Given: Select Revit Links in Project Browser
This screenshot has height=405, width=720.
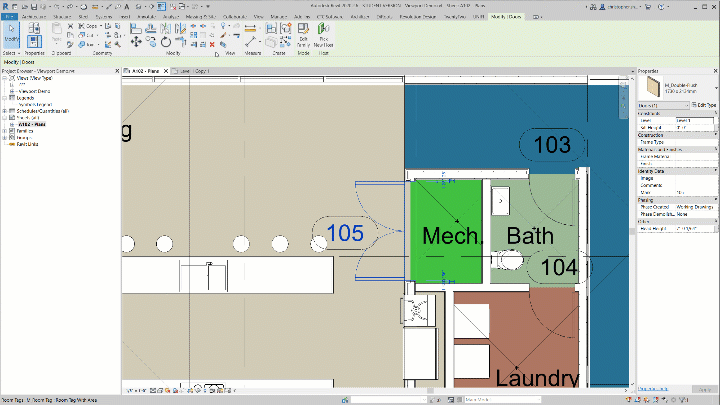Looking at the screenshot, I should pos(27,144).
